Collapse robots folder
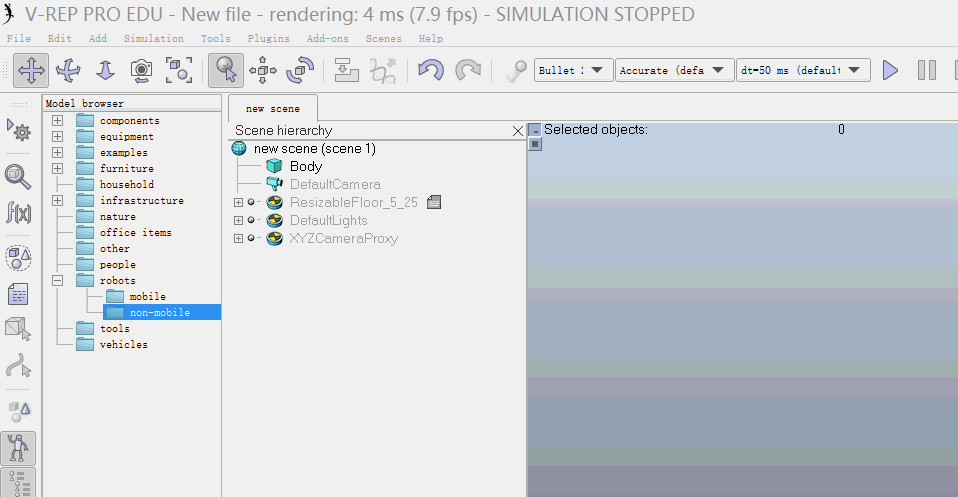 coord(57,281)
